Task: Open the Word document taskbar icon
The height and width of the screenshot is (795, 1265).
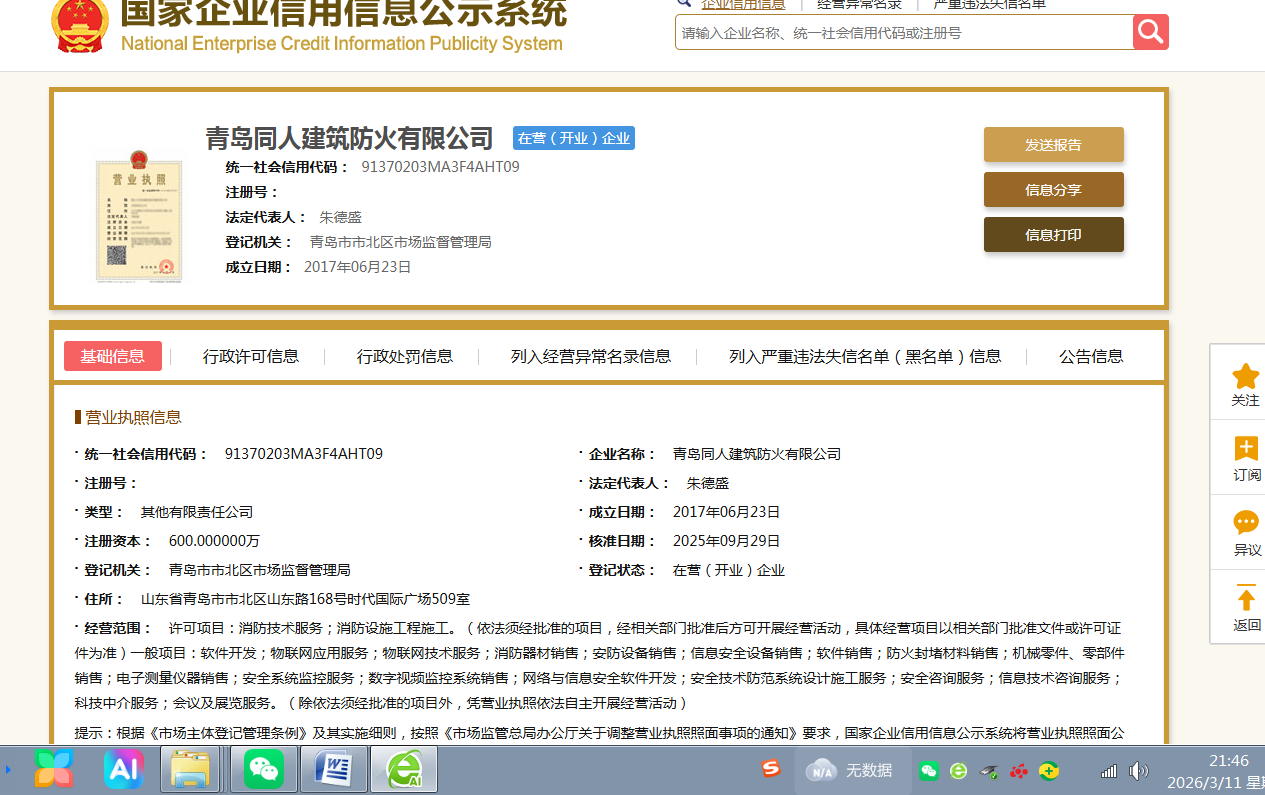Action: [334, 769]
